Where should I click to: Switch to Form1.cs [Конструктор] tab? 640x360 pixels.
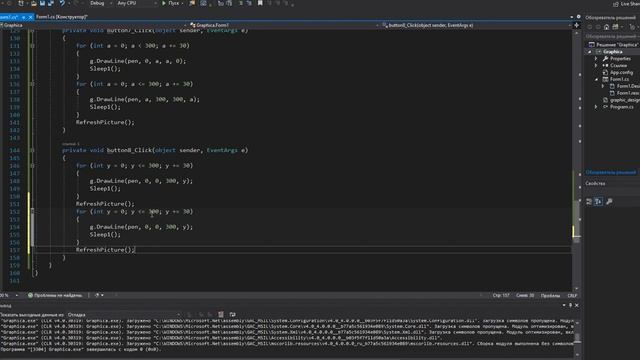pos(62,17)
